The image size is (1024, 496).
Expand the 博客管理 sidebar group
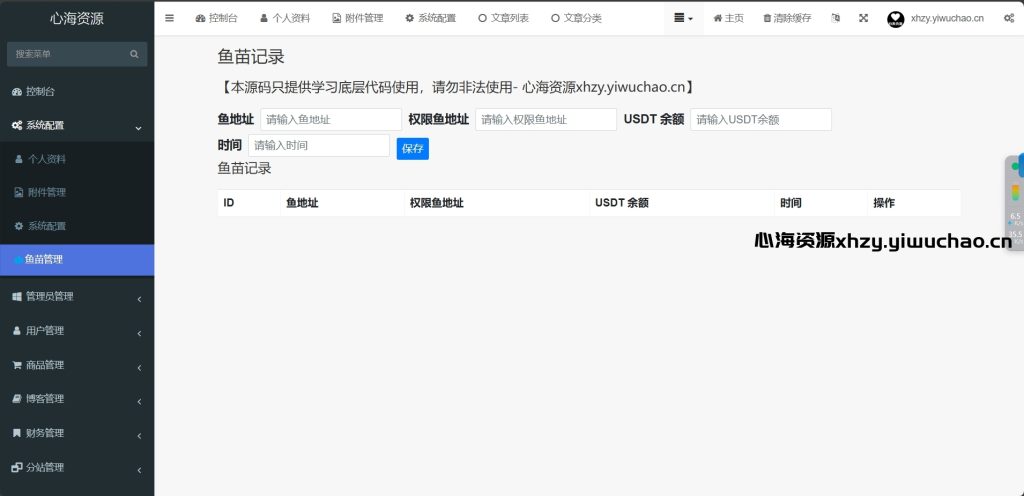[x=77, y=399]
